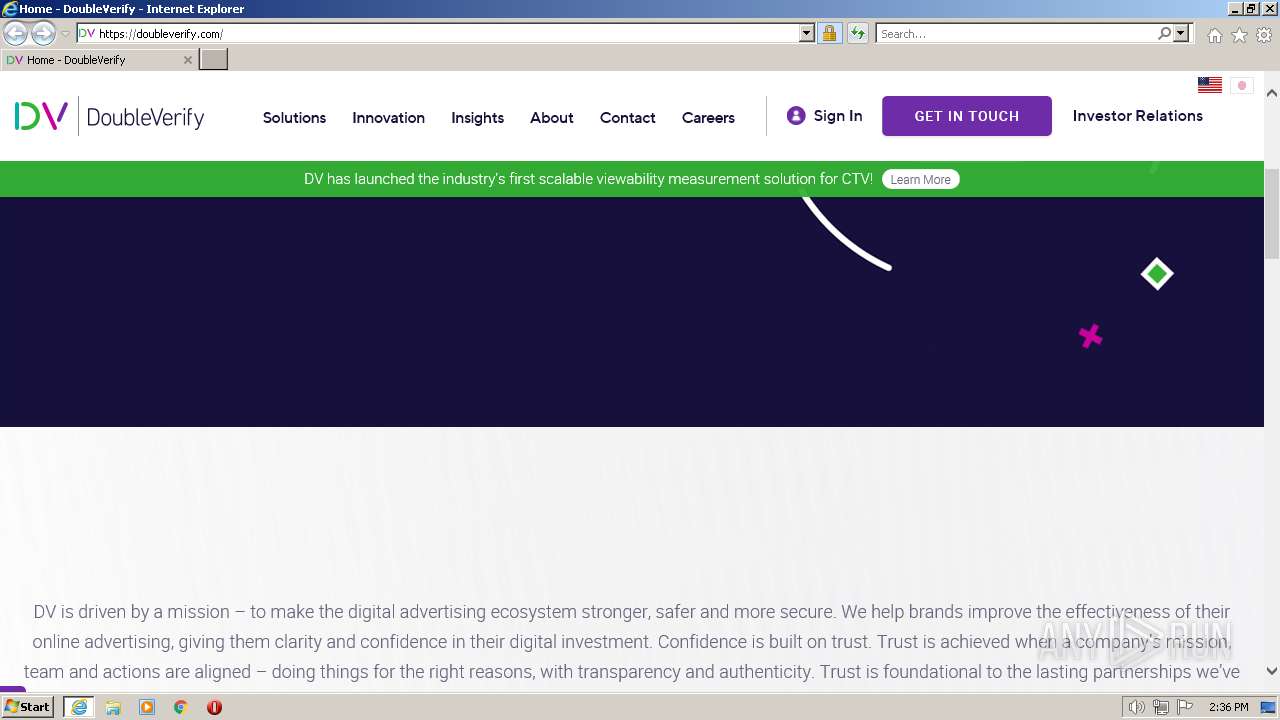
Task: Open Favorites with the star icon
Action: tap(1239, 35)
